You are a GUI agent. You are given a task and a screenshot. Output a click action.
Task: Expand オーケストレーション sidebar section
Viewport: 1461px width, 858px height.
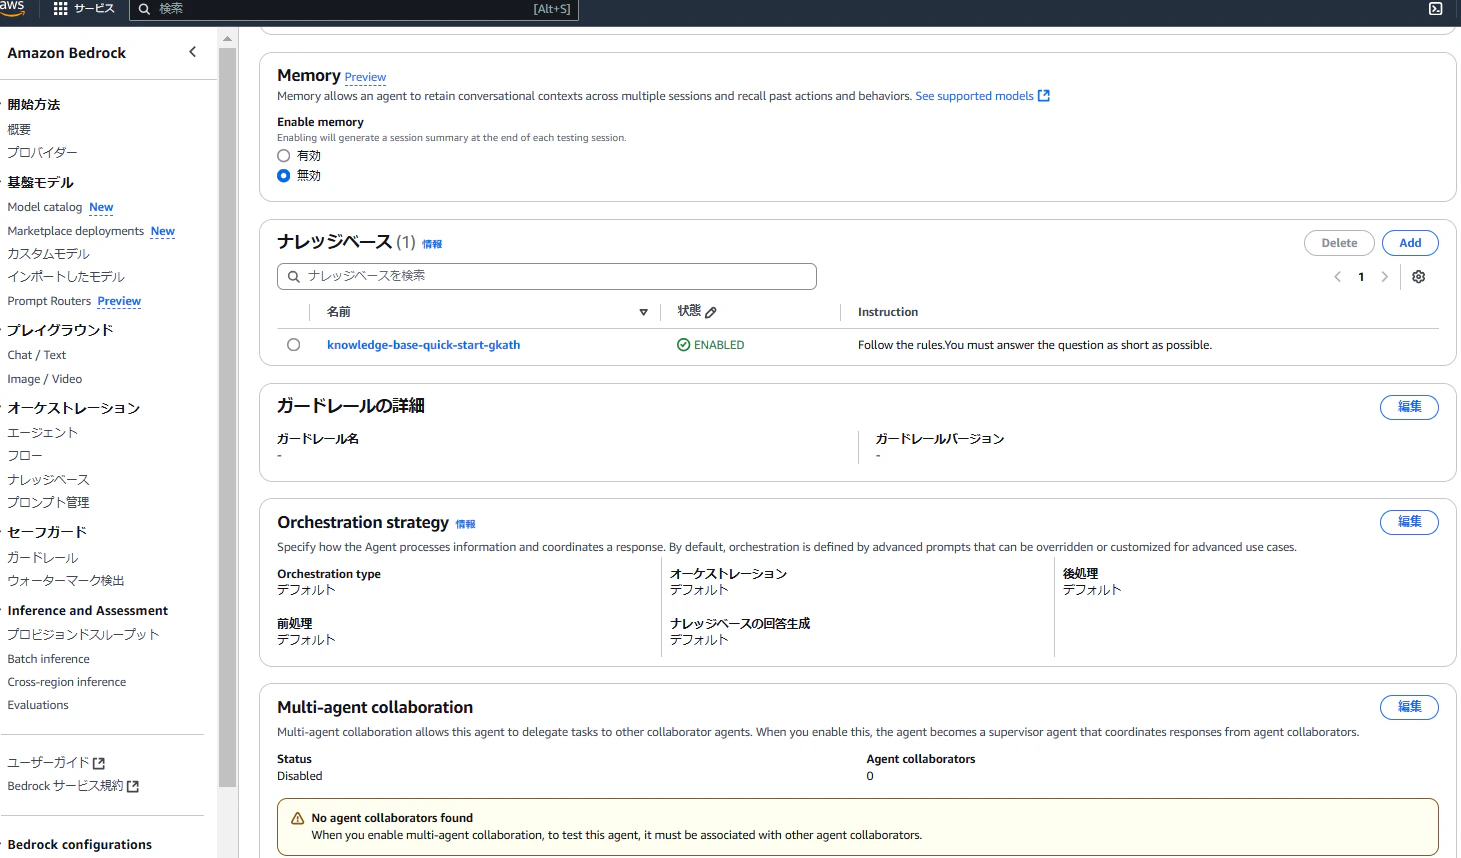(x=73, y=407)
